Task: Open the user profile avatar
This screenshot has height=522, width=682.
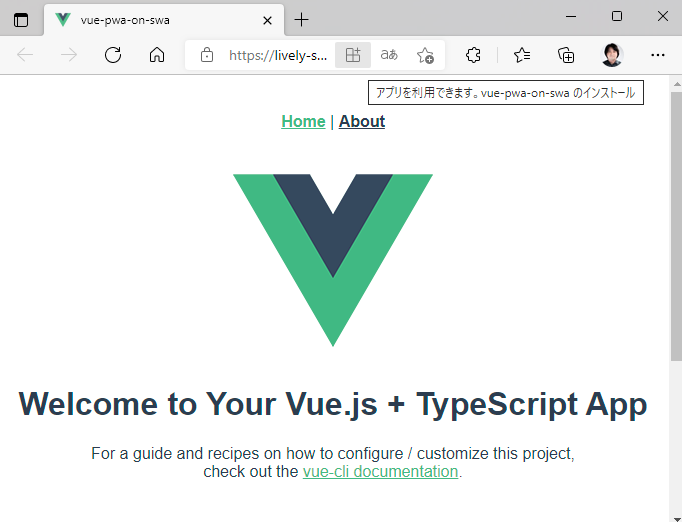Action: click(x=612, y=55)
